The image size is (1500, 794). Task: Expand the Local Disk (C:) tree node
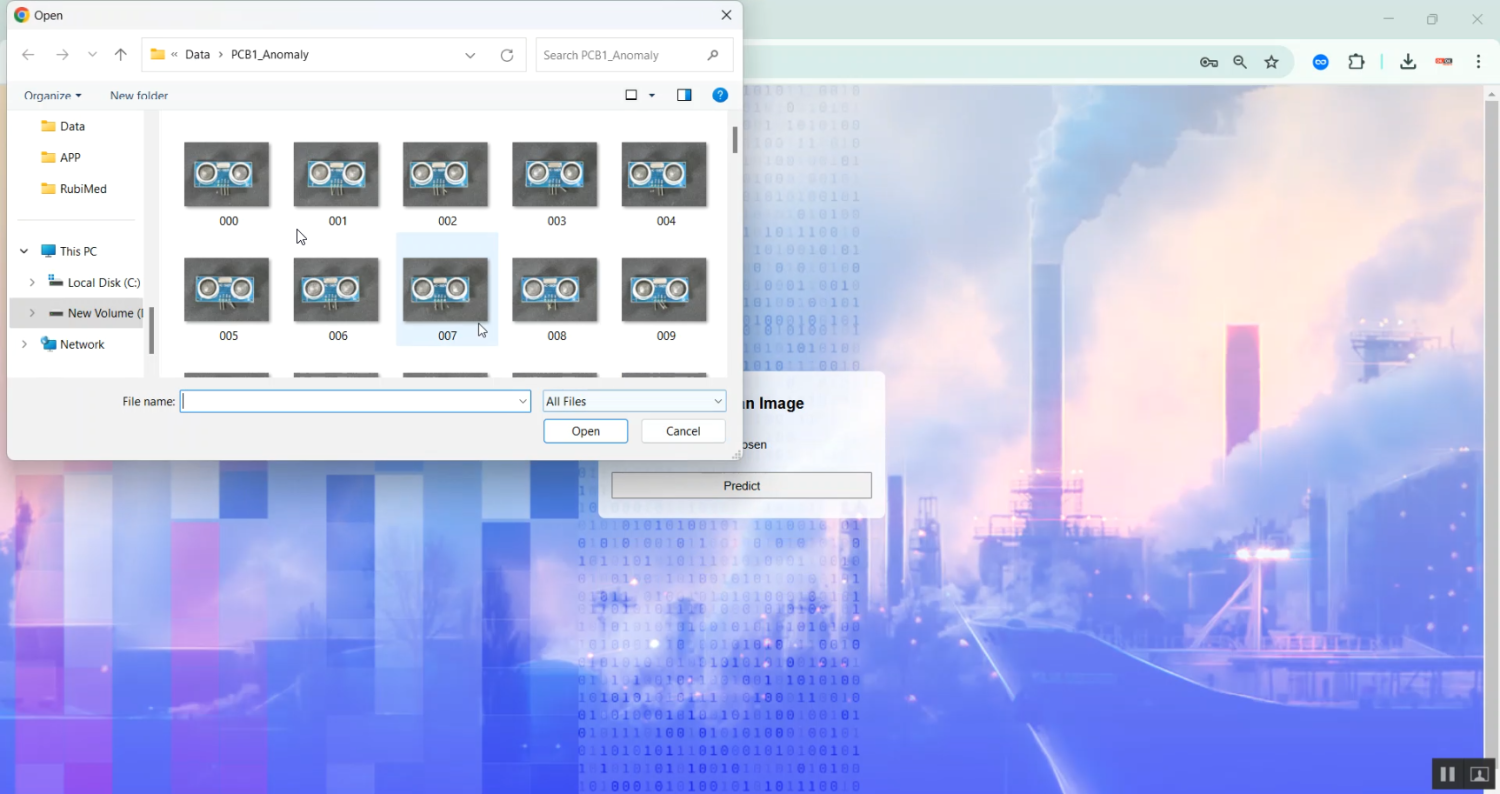[32, 283]
